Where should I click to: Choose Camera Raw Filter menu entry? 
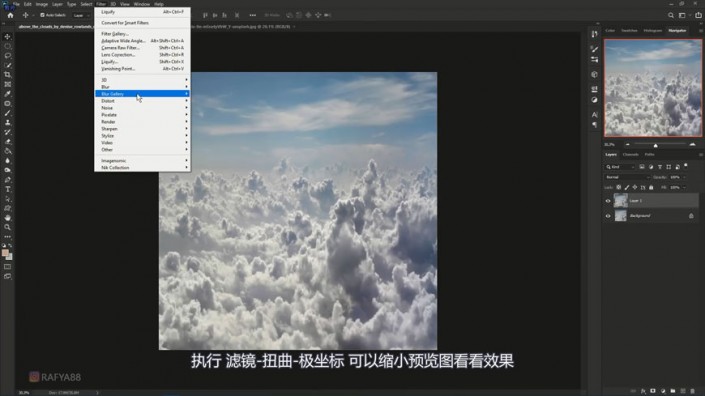pos(142,48)
